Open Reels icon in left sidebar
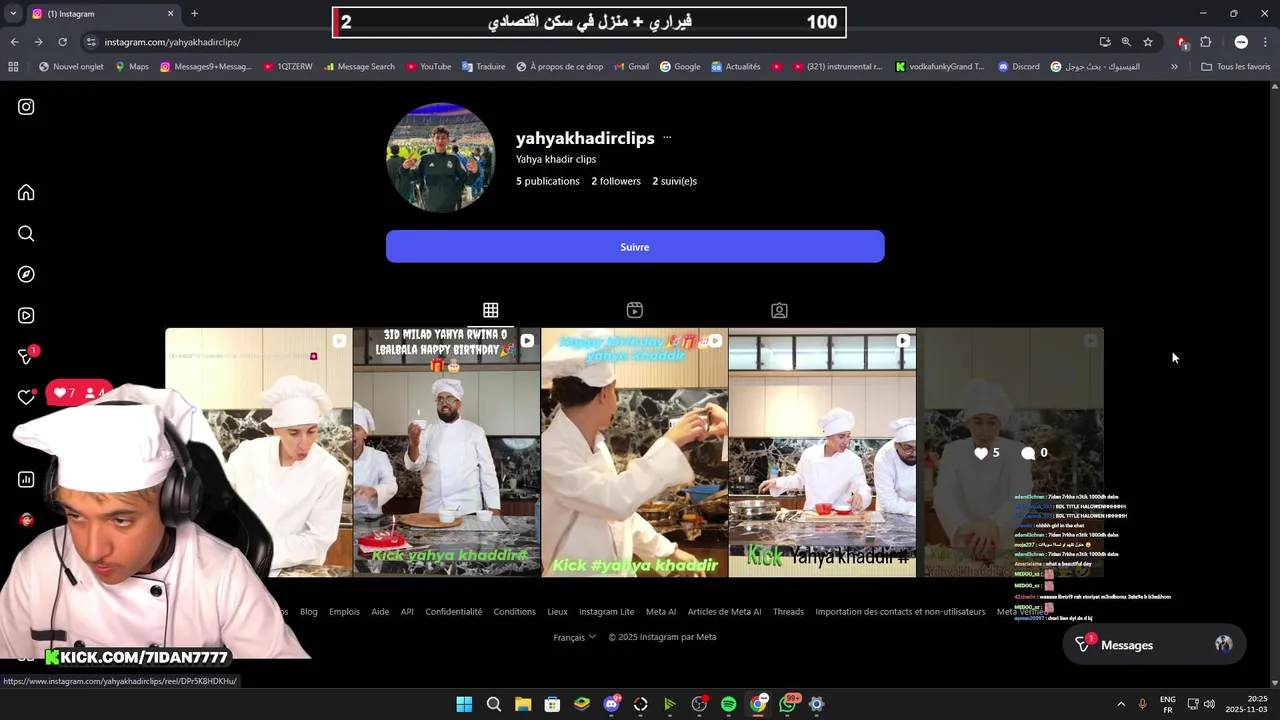The width and height of the screenshot is (1280, 720). point(26,315)
